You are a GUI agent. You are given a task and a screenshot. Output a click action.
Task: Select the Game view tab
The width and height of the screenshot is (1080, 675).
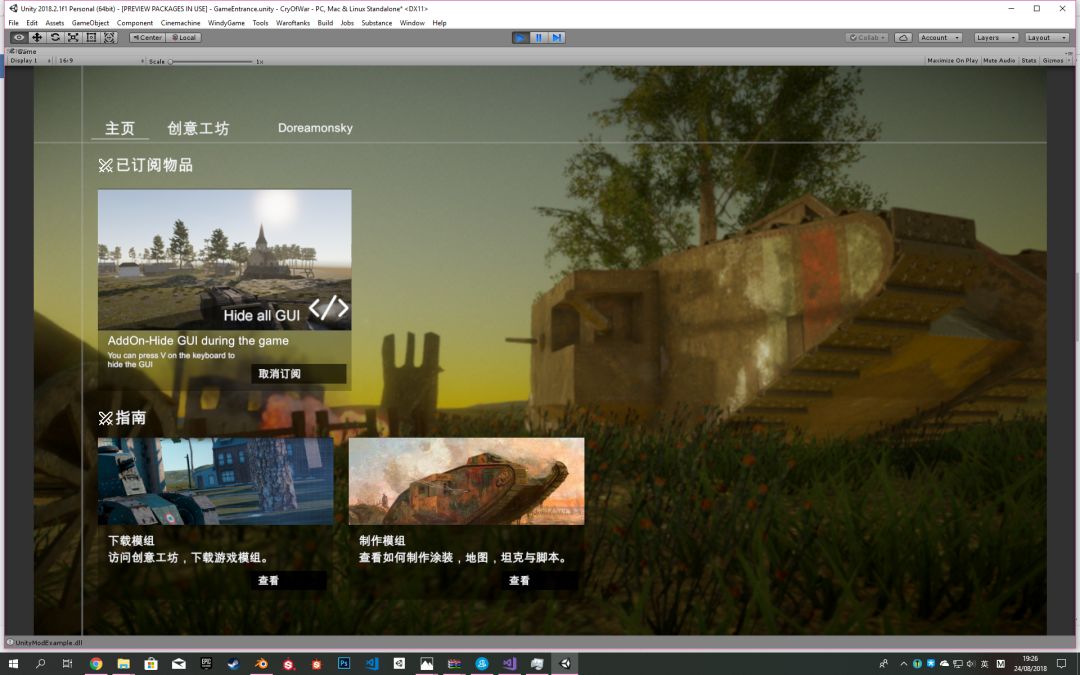[23, 52]
